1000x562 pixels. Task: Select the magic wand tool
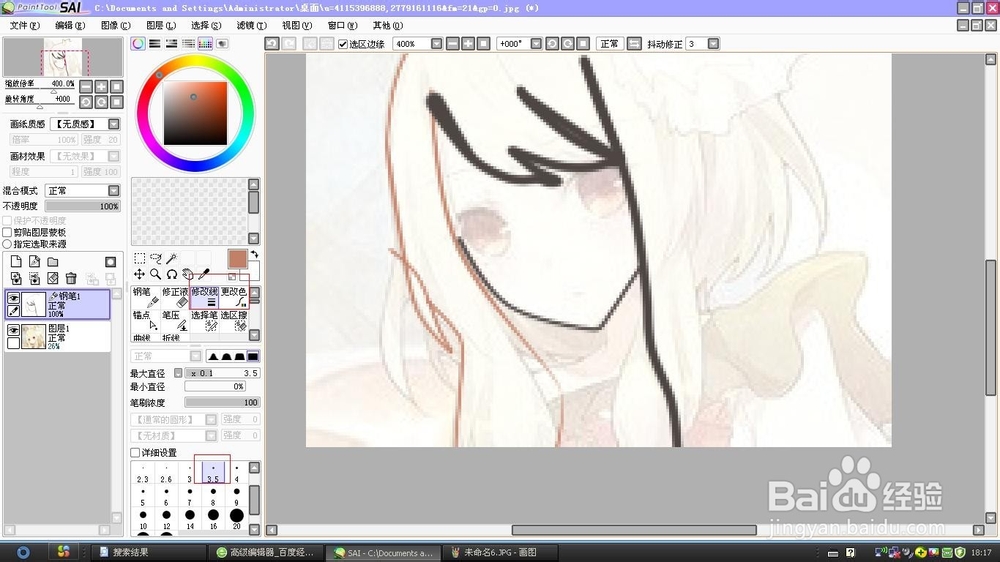[x=172, y=258]
